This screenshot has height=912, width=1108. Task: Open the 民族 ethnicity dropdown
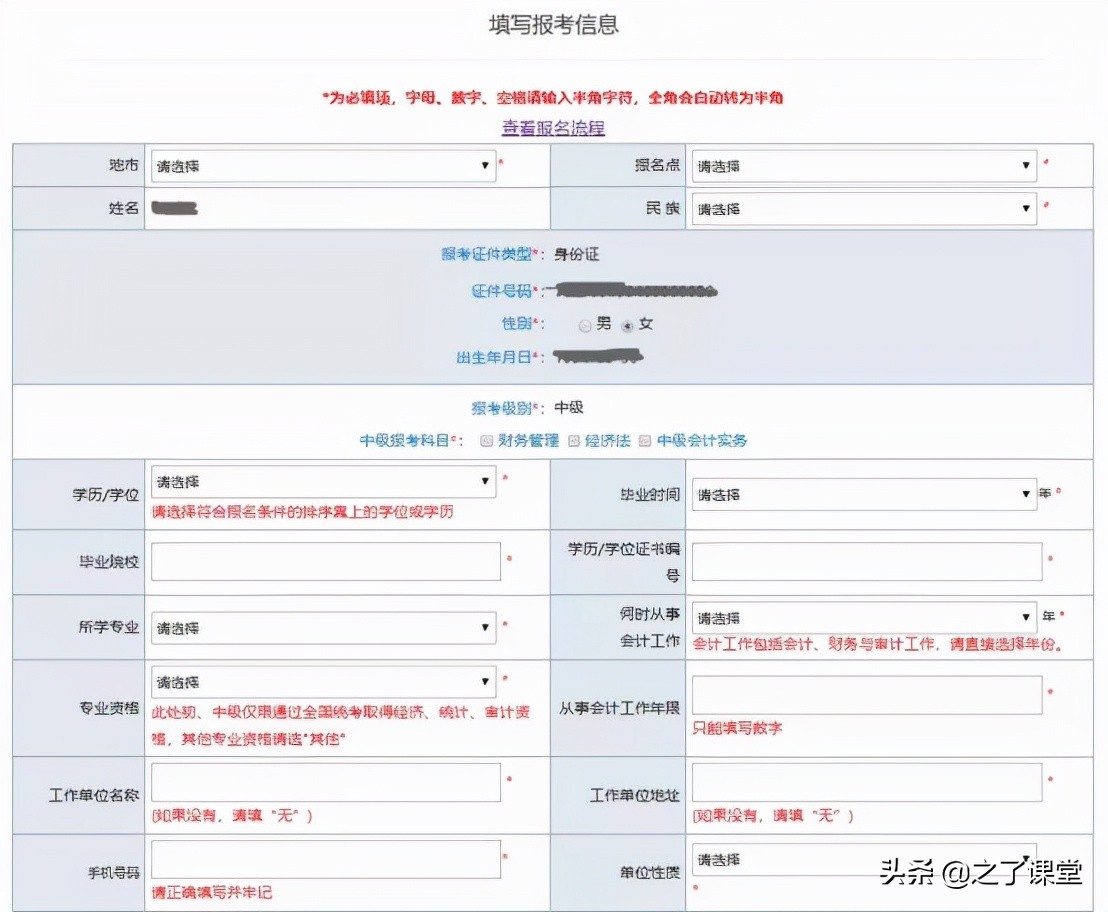[860, 208]
